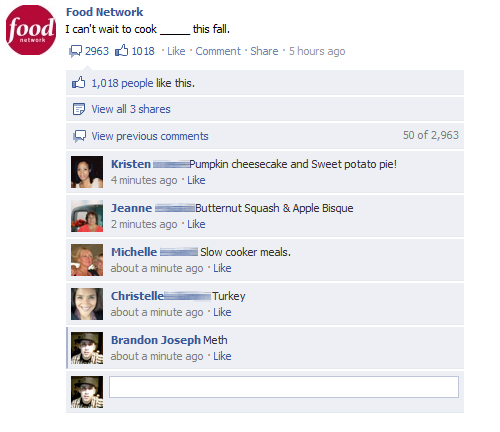Click the Comment link under the post
Screen dimensions: 500x432
pos(218,51)
